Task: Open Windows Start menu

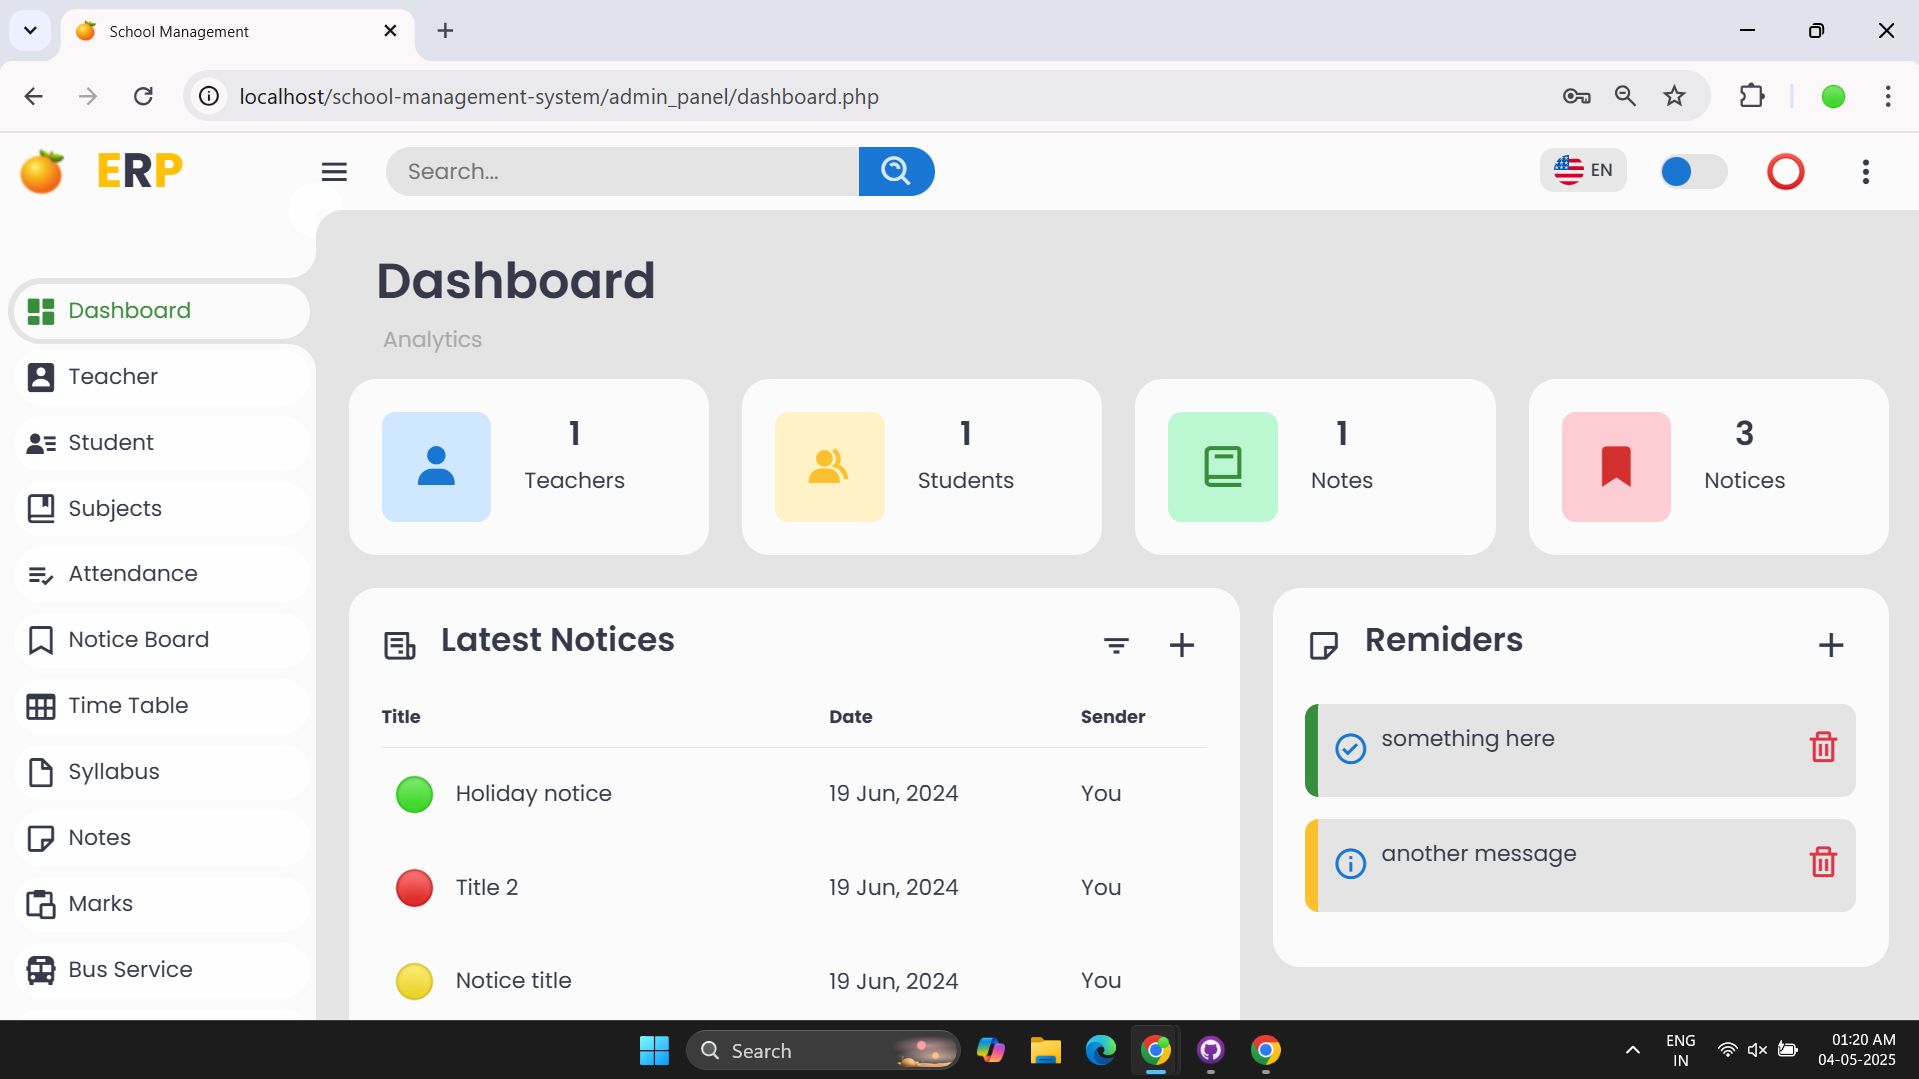Action: [654, 1050]
